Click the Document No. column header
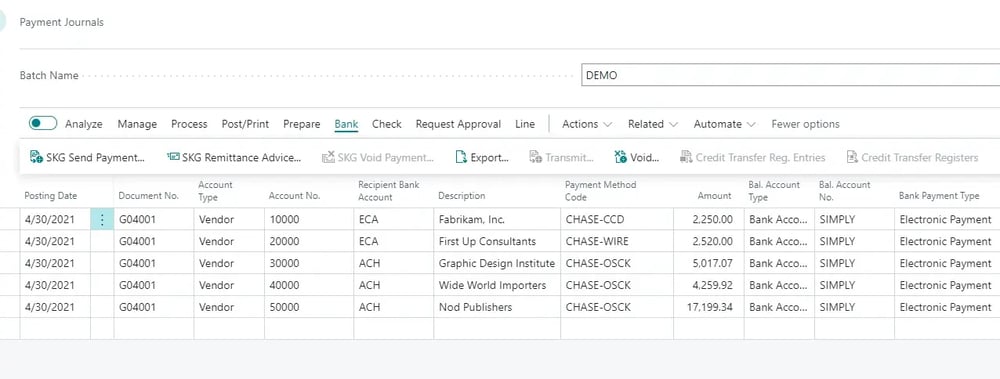1000x379 pixels. pos(149,196)
